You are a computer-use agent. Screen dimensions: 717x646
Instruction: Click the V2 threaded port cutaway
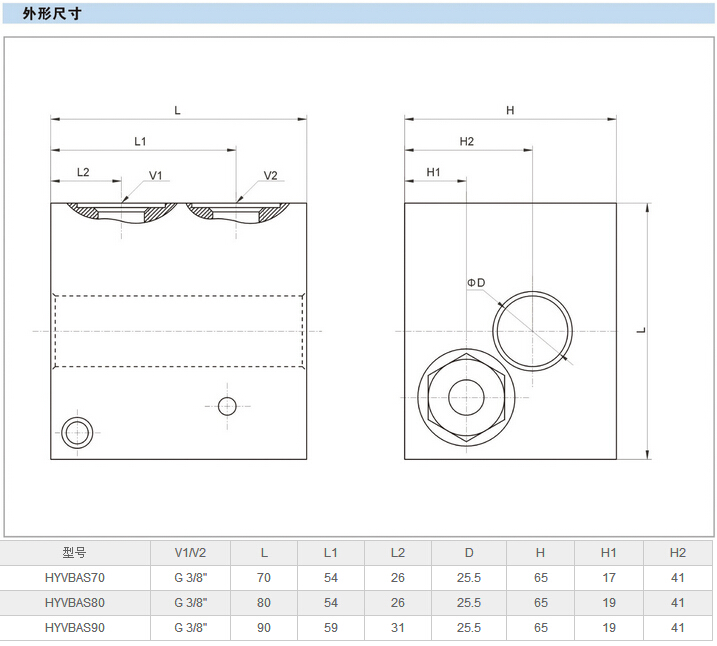[x=237, y=212]
